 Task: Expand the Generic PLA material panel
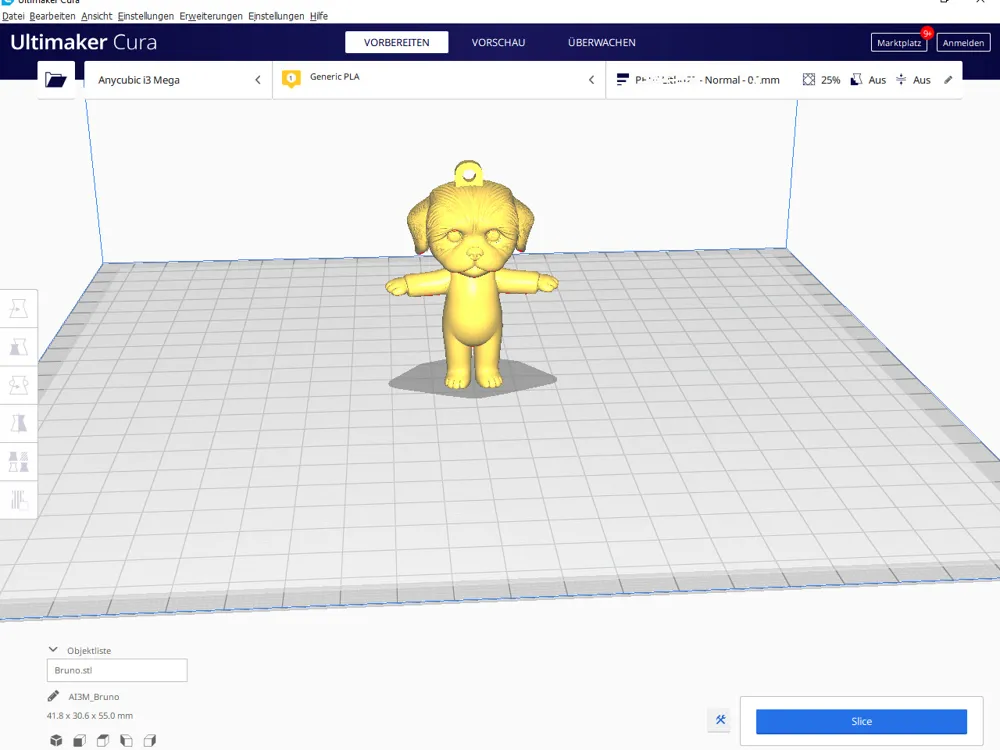[440, 79]
